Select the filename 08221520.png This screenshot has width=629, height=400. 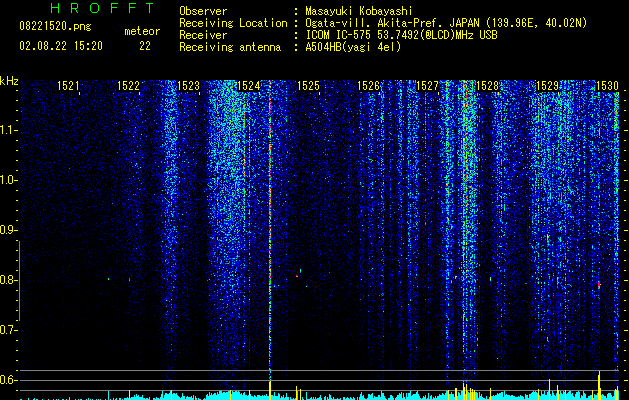coord(55,26)
